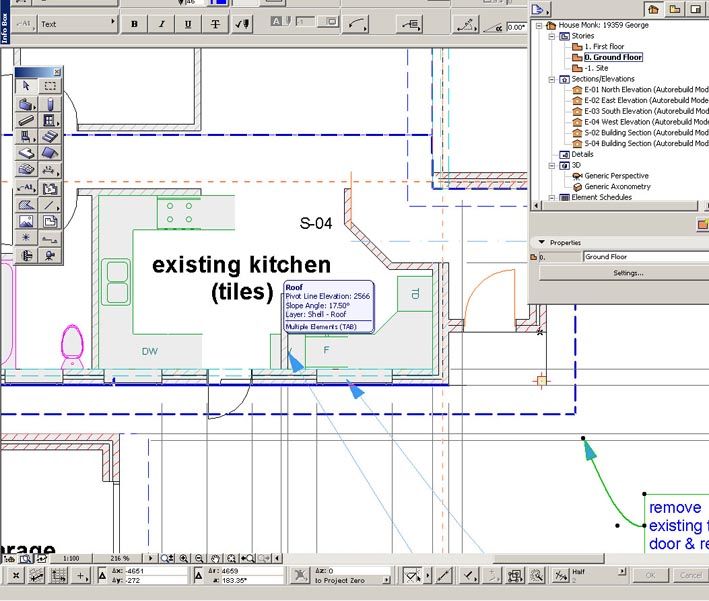This screenshot has height=601, width=709.
Task: Open the 'to Project Zero' dropdown arrow
Action: (387, 580)
